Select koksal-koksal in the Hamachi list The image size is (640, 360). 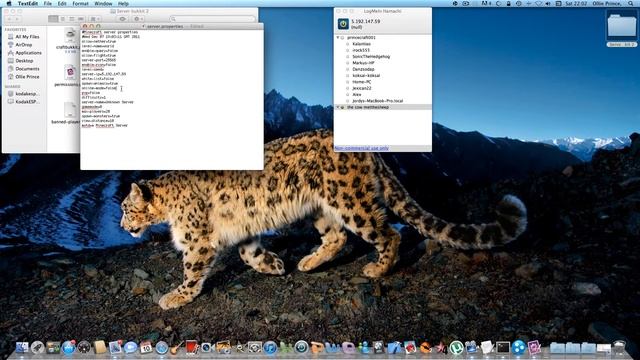click(x=366, y=76)
